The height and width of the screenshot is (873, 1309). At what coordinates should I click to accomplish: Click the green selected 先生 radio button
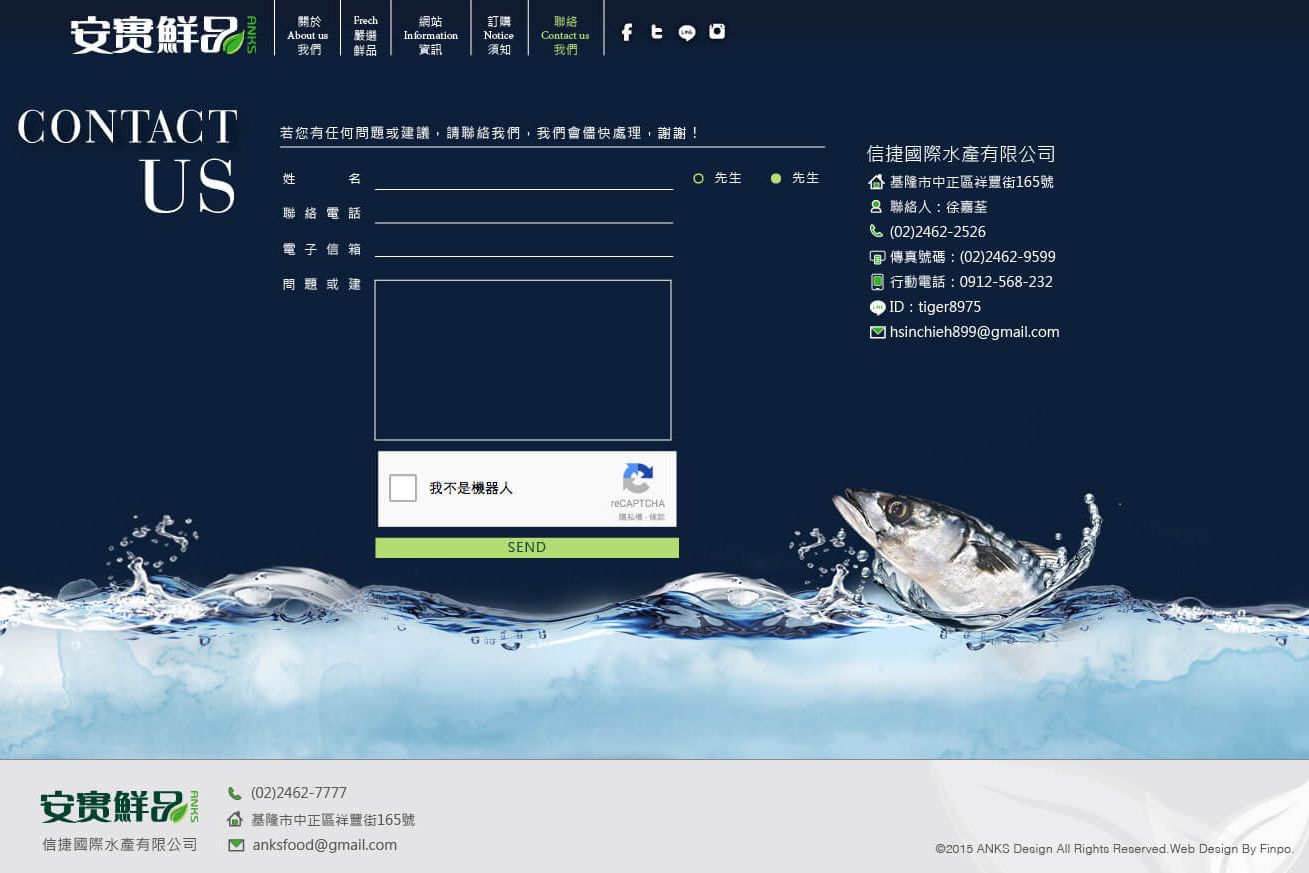click(x=776, y=177)
